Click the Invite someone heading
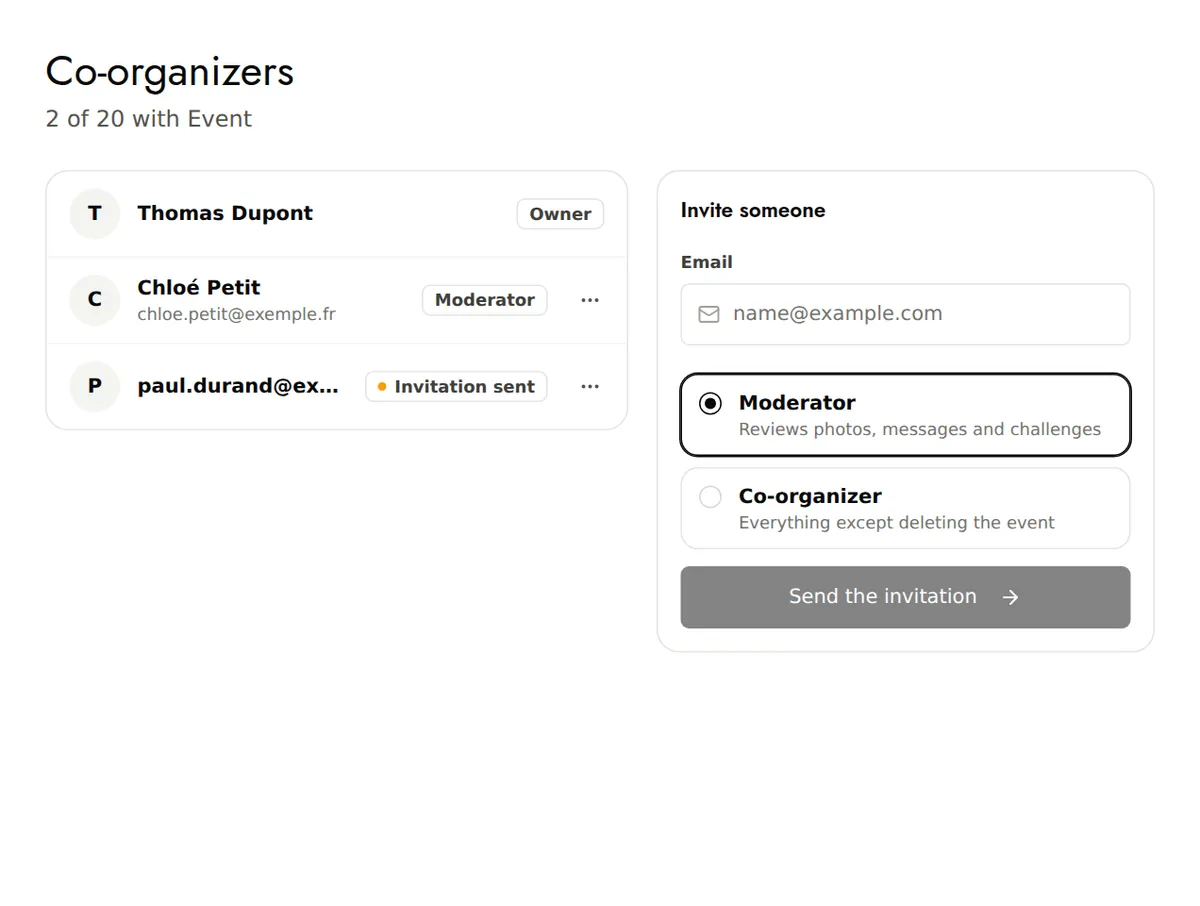Image resolution: width=1200 pixels, height=906 pixels. tap(753, 211)
